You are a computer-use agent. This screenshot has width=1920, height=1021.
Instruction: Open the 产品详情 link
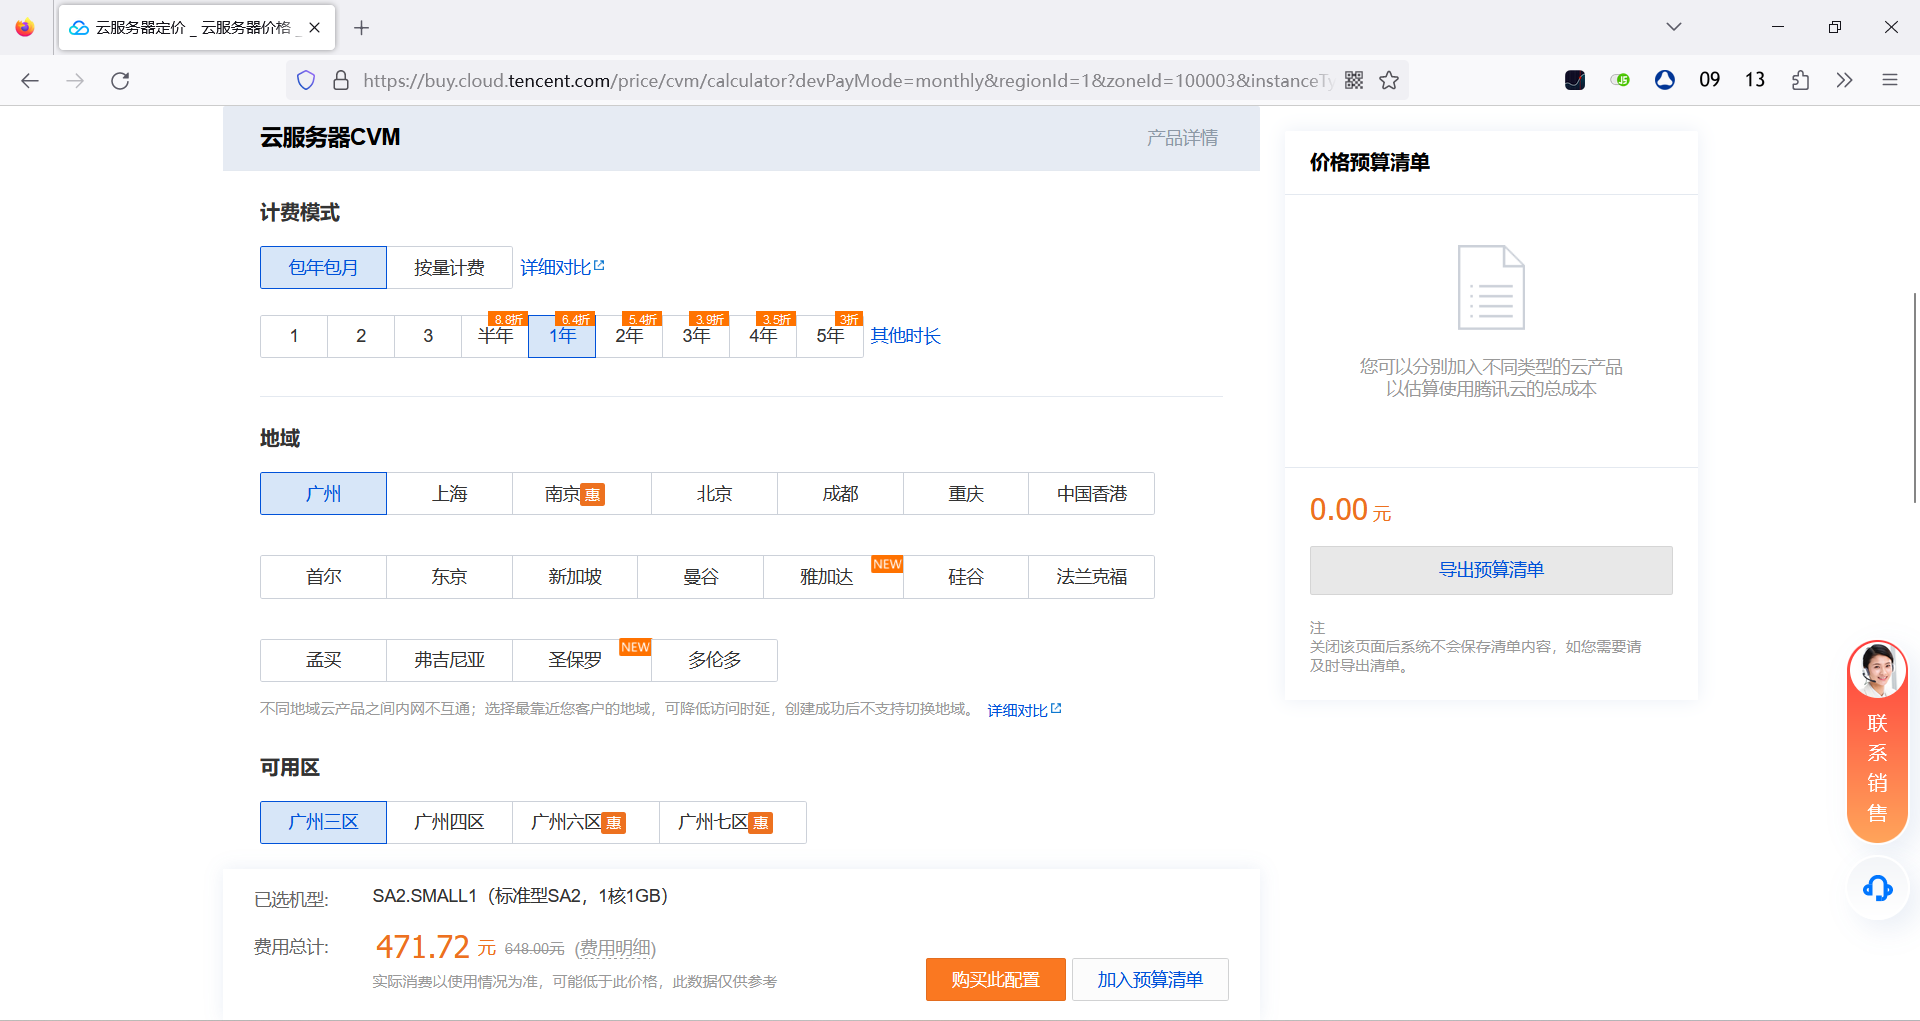(1181, 137)
